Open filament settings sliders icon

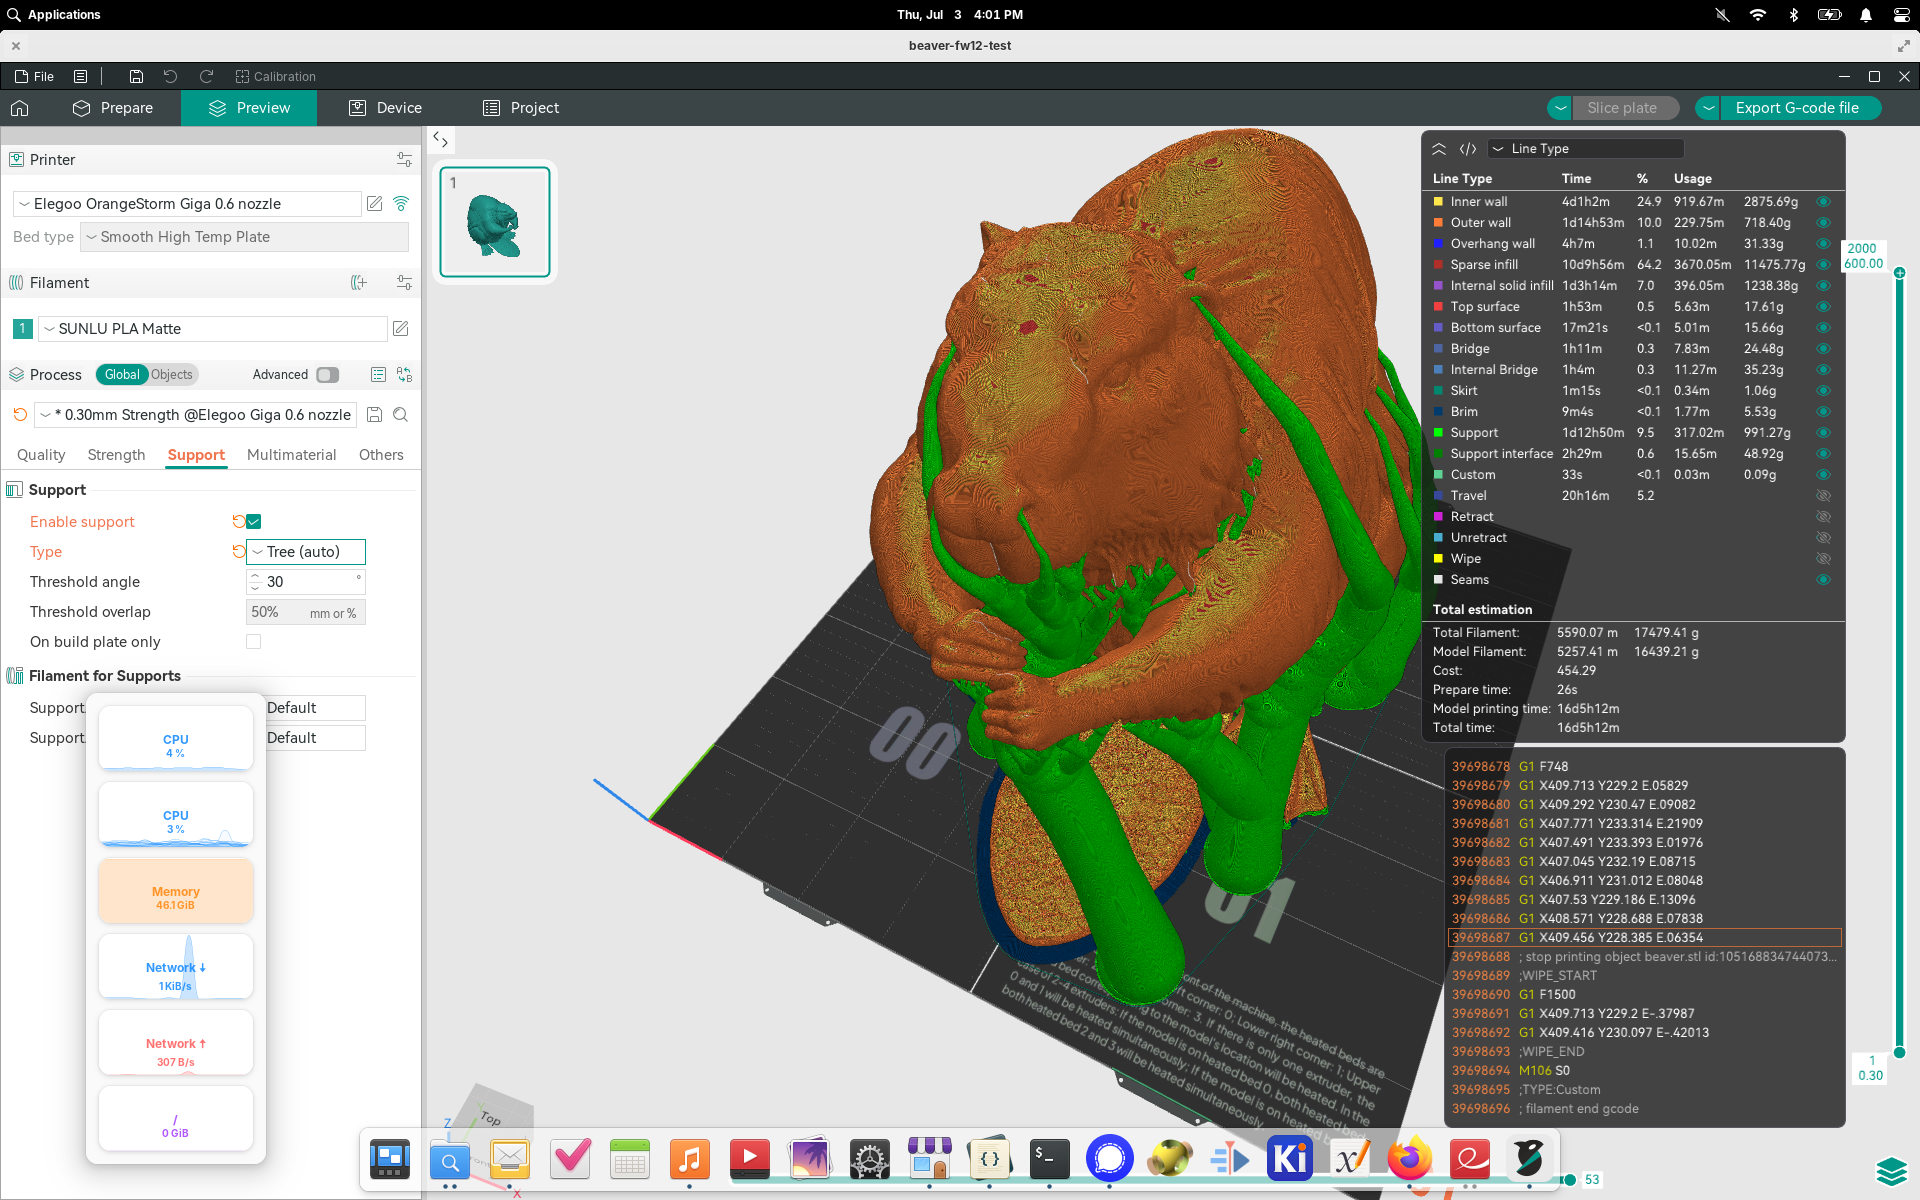[404, 283]
